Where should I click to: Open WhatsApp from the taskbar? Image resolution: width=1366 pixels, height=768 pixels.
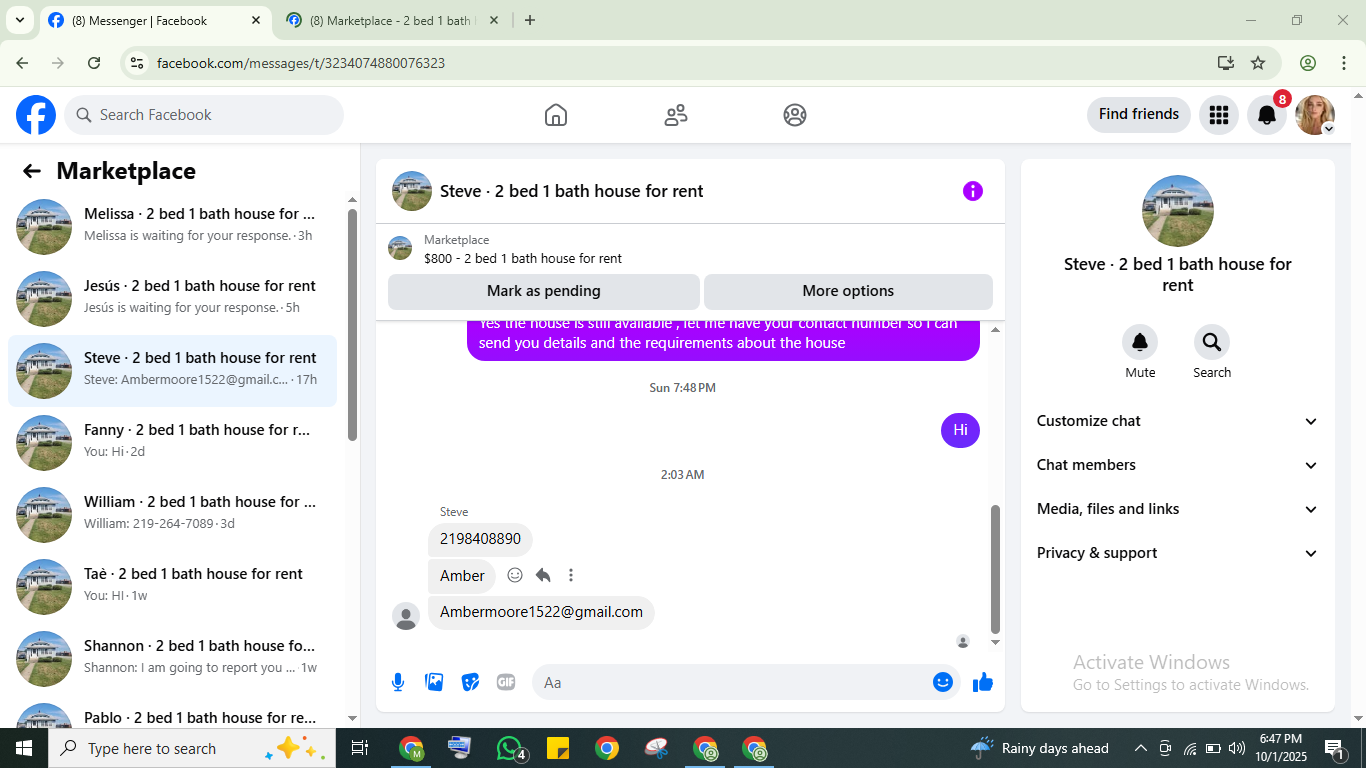click(x=510, y=748)
